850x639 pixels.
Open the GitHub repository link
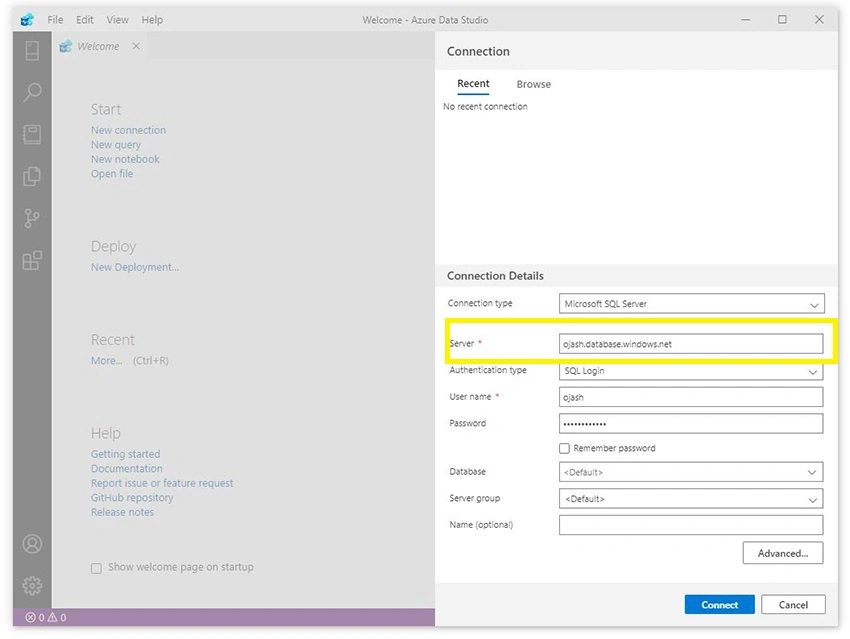[x=132, y=498]
